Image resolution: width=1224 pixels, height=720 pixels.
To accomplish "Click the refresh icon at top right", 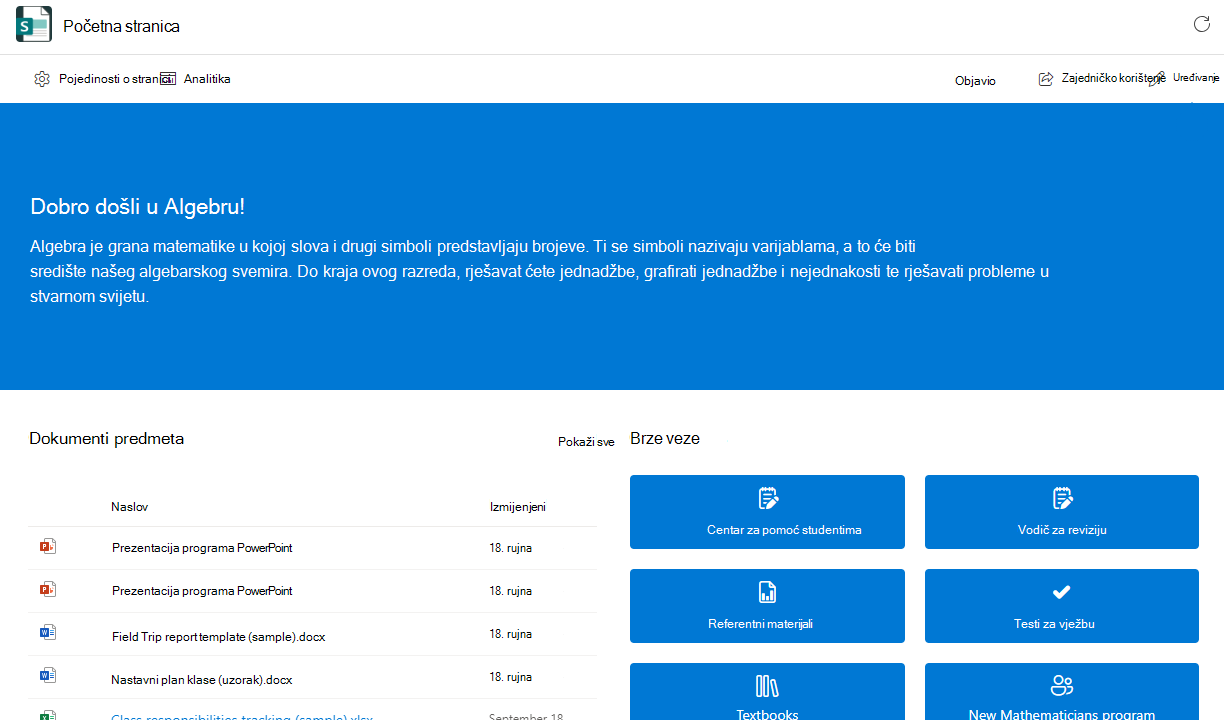I will pyautogui.click(x=1202, y=24).
